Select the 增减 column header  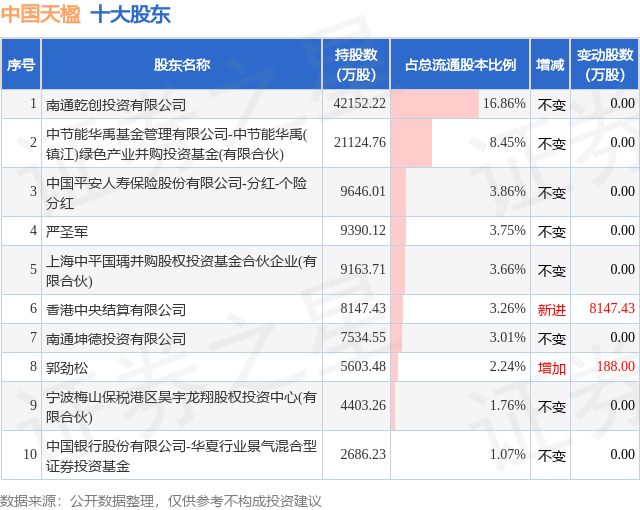point(550,64)
